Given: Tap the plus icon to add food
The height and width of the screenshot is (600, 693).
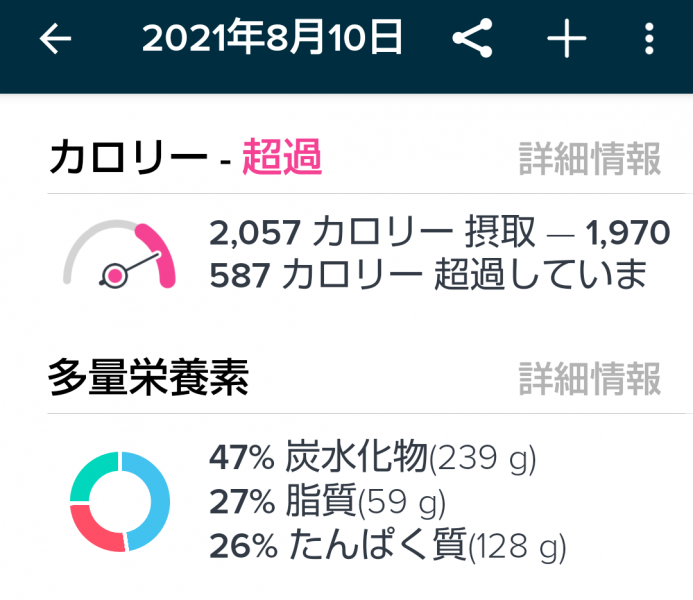Looking at the screenshot, I should [x=566, y=40].
